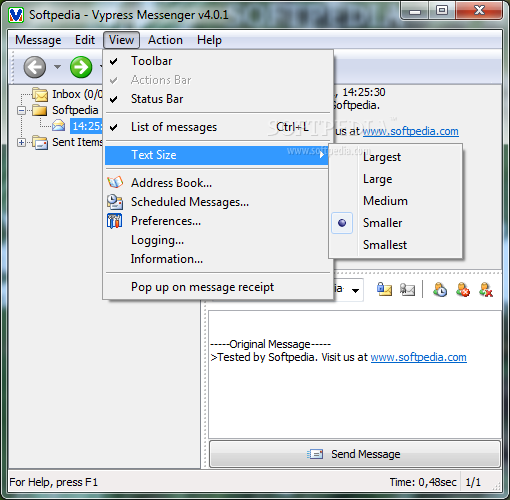Close the open View menu
Image resolution: width=510 pixels, height=500 pixels.
coord(121,40)
